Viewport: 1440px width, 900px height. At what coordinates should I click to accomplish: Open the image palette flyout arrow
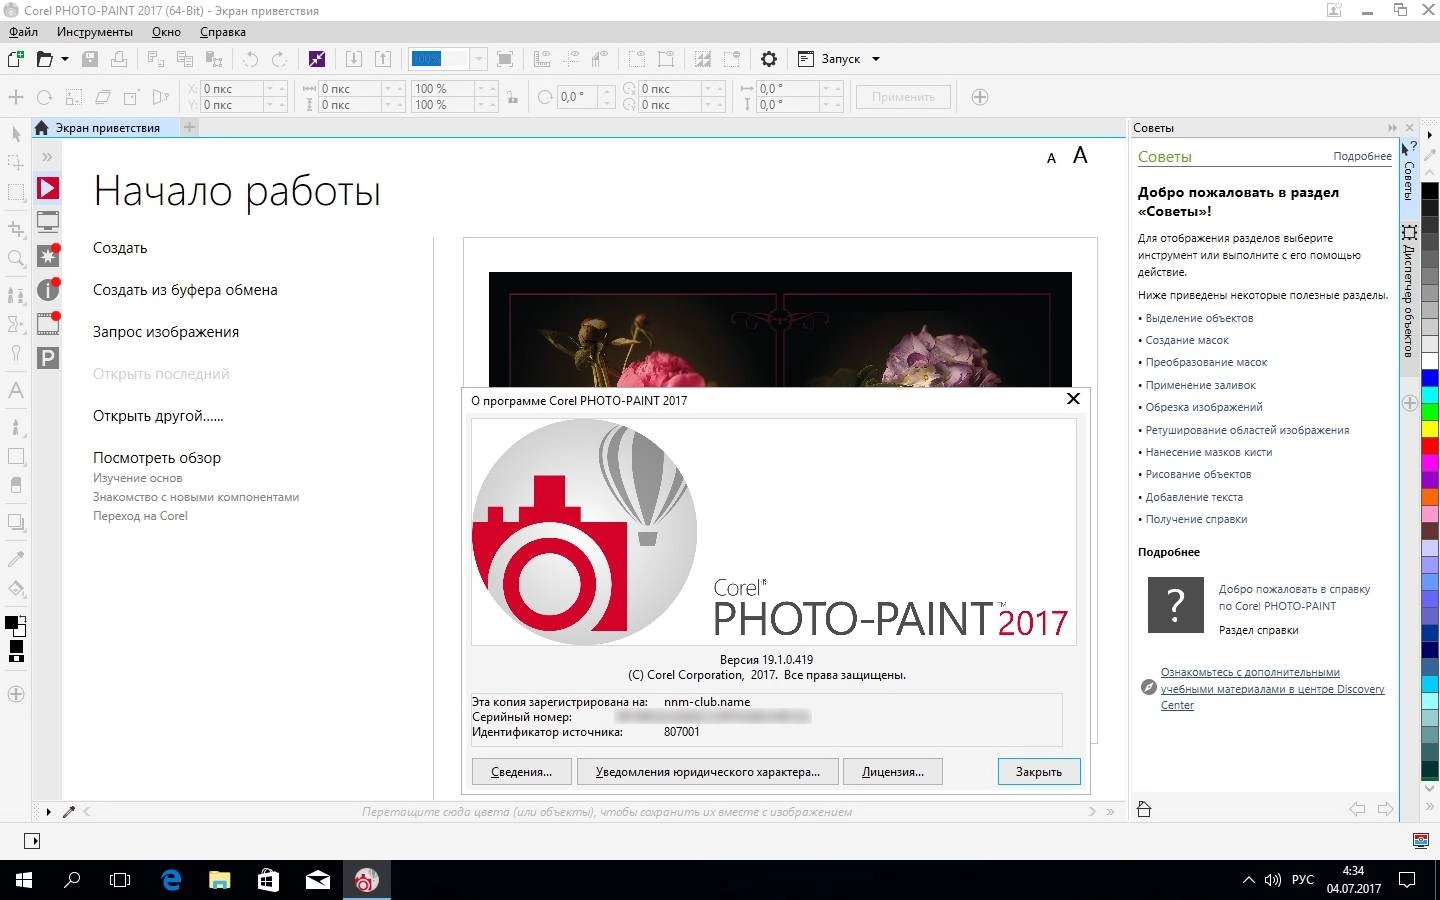pyautogui.click(x=48, y=812)
